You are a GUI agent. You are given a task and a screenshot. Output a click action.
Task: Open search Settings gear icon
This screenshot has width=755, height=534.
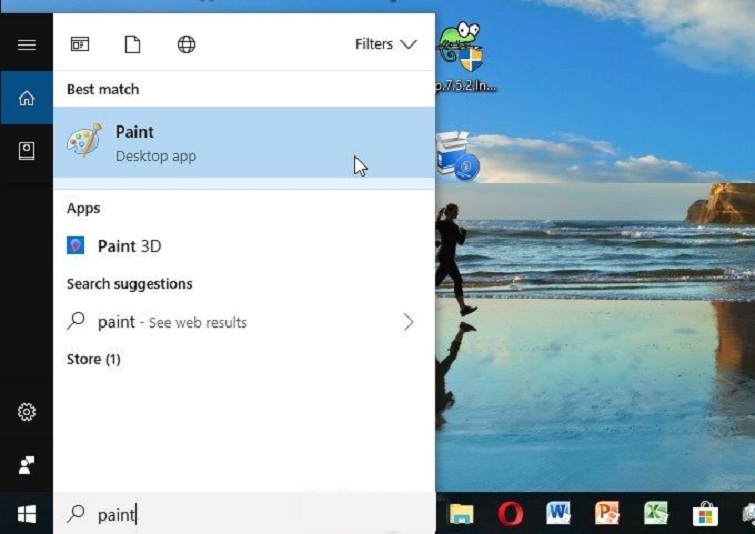(x=26, y=412)
